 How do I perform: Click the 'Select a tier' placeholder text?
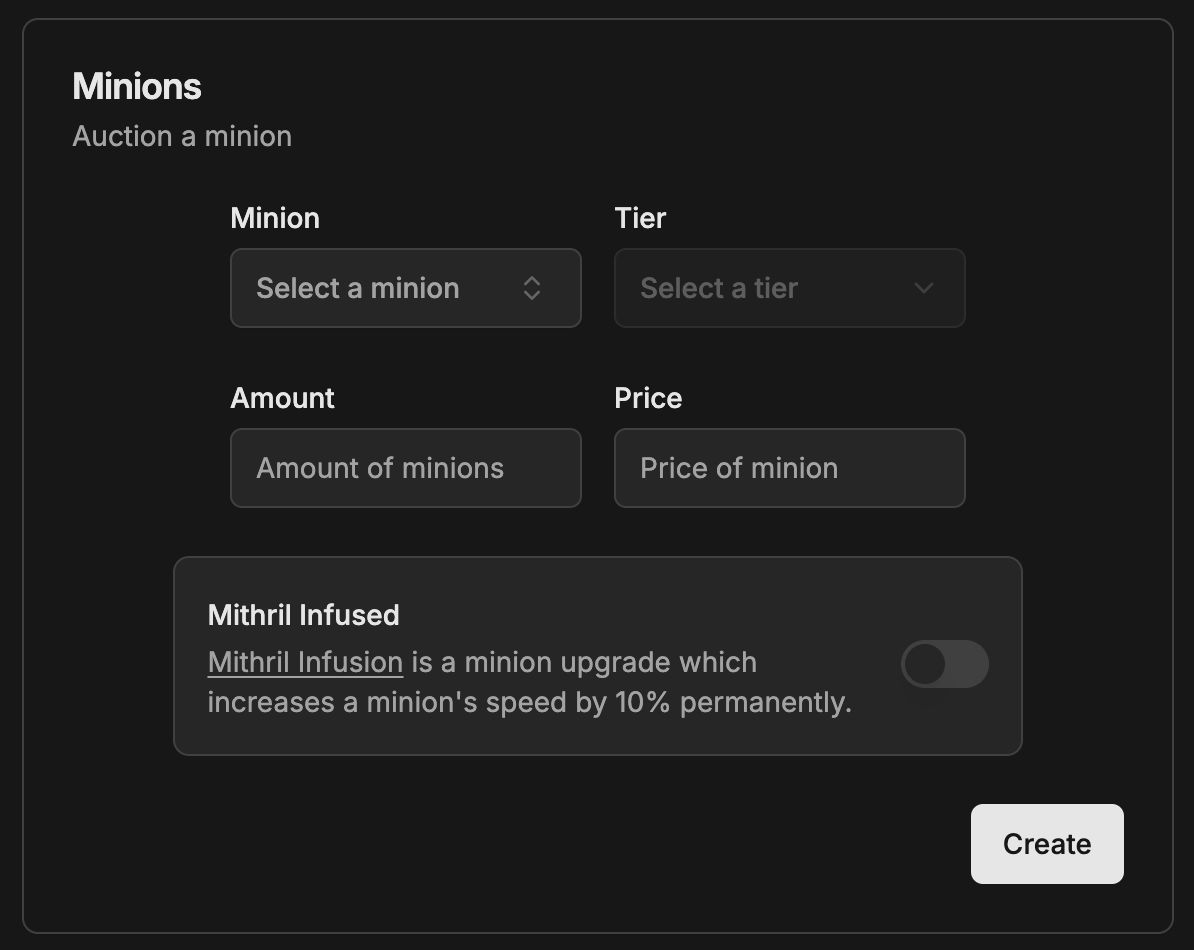click(x=718, y=288)
